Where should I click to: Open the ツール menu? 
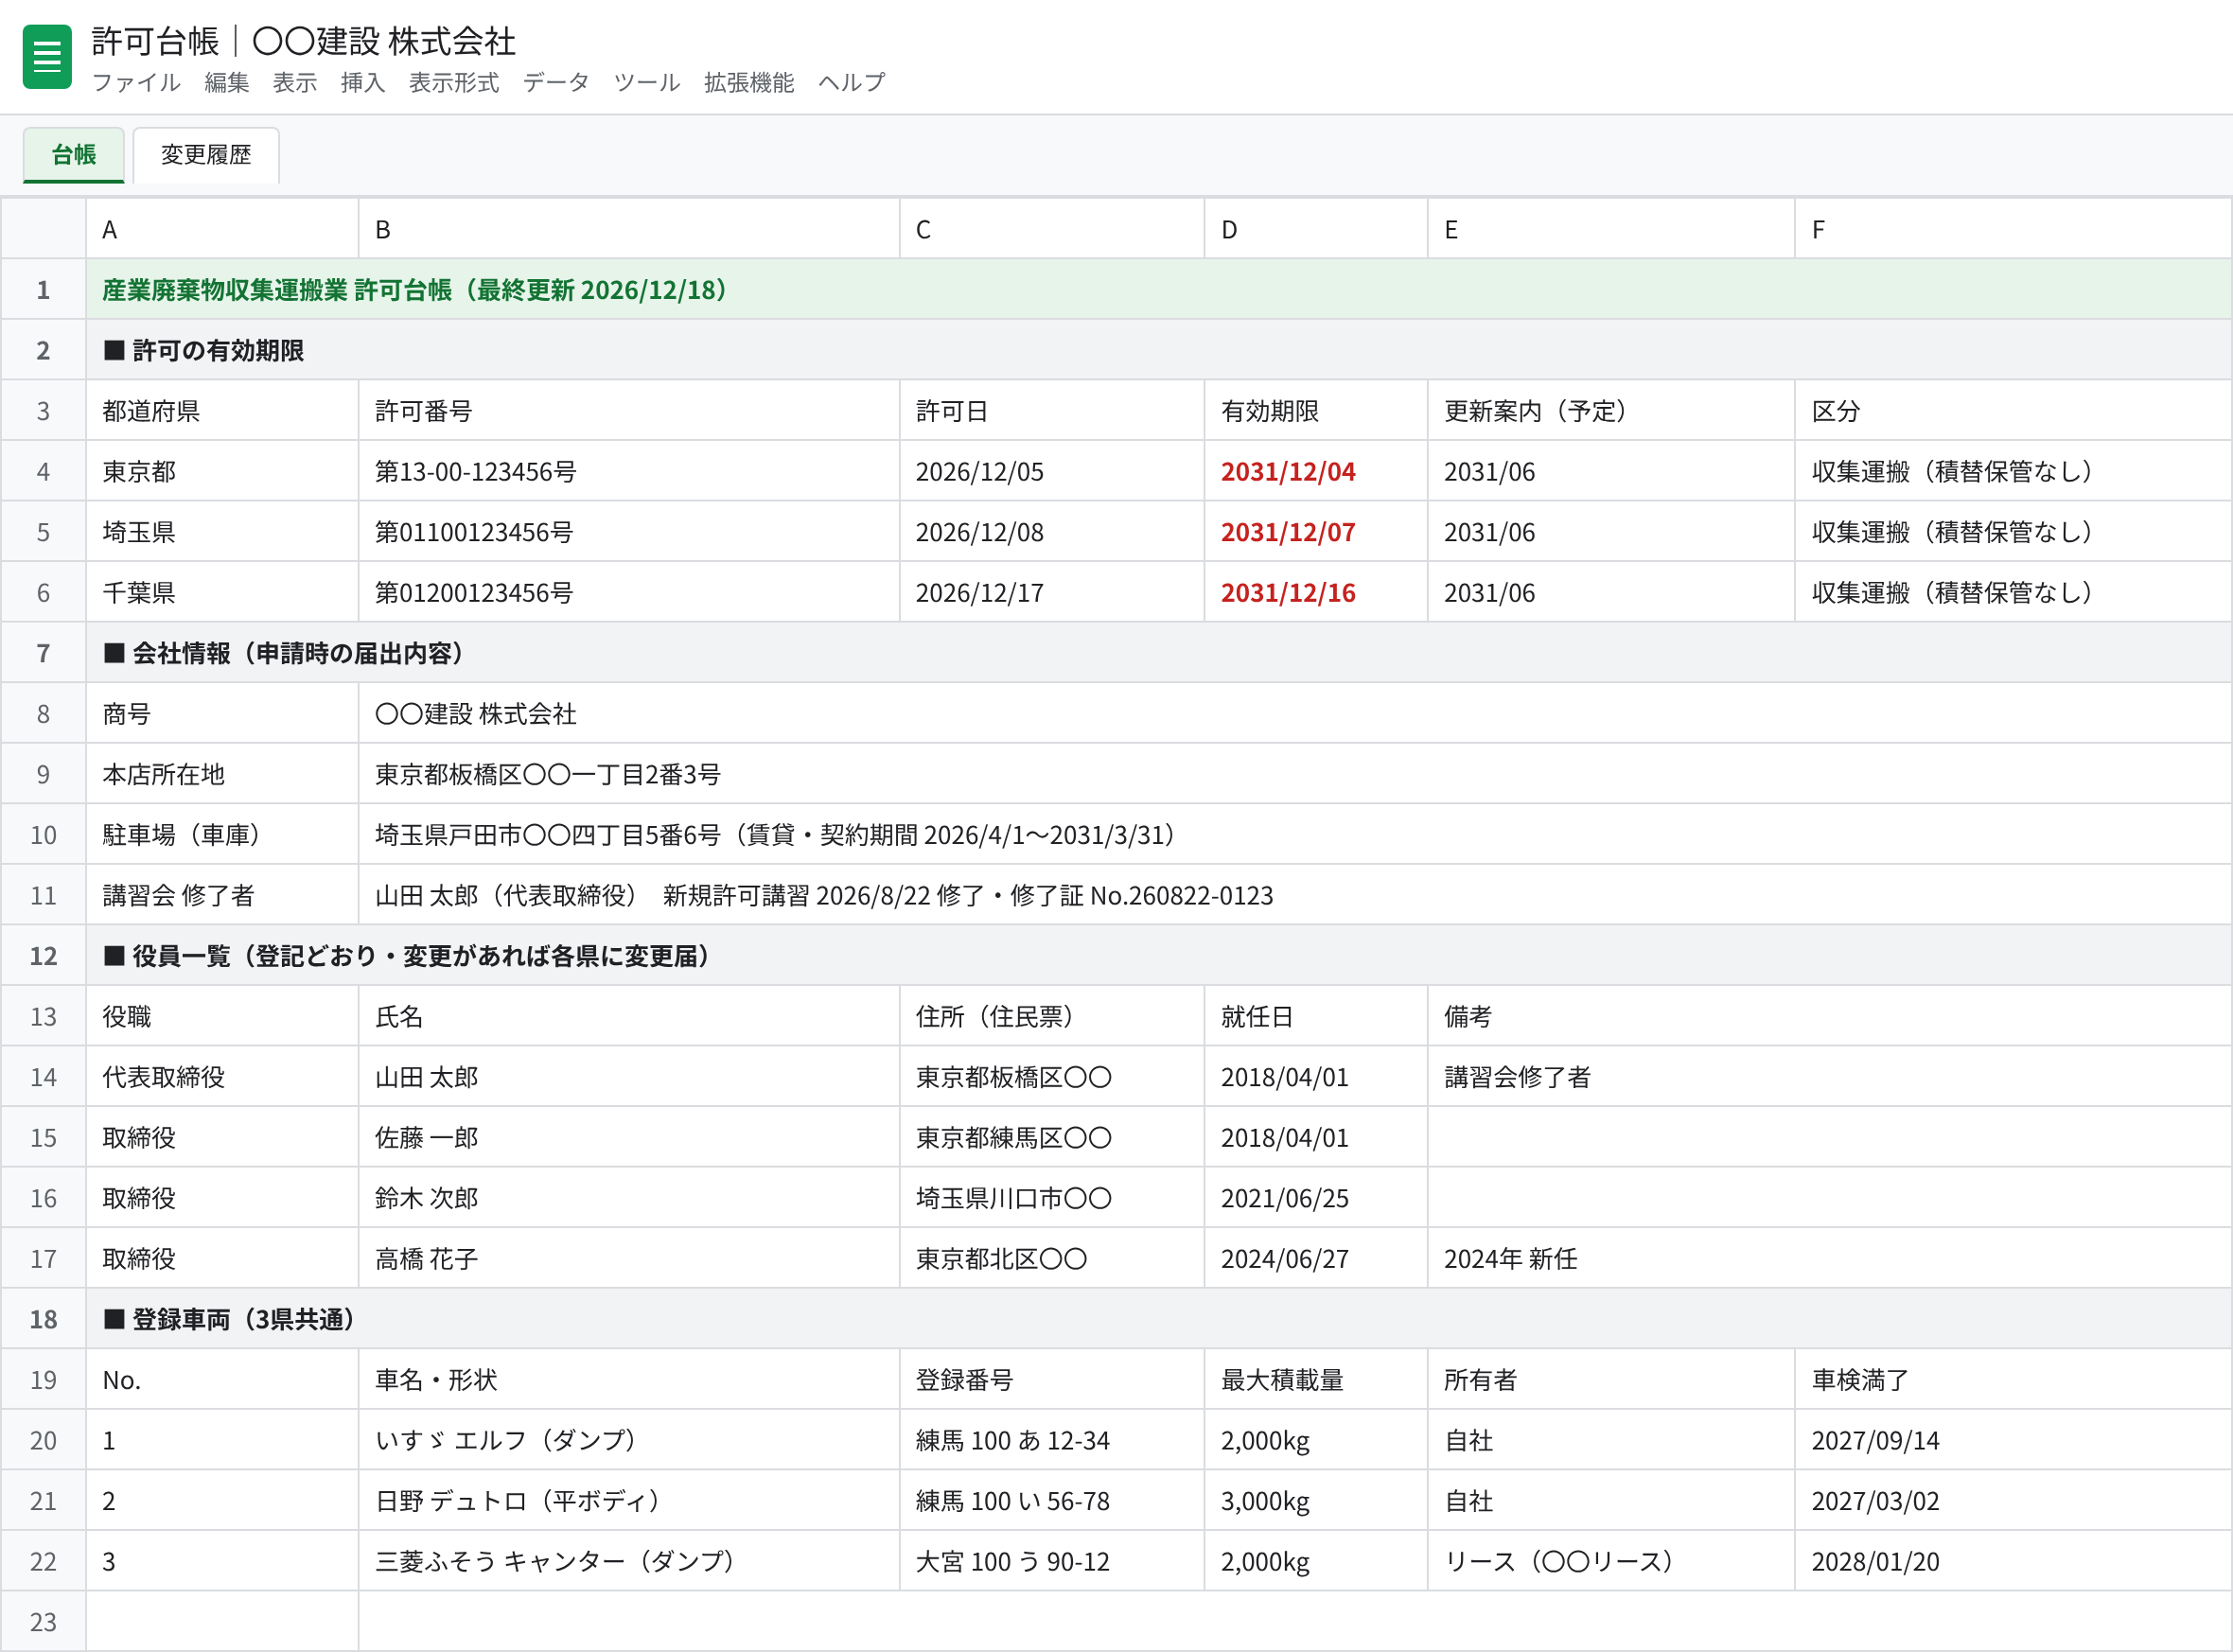pyautogui.click(x=647, y=82)
